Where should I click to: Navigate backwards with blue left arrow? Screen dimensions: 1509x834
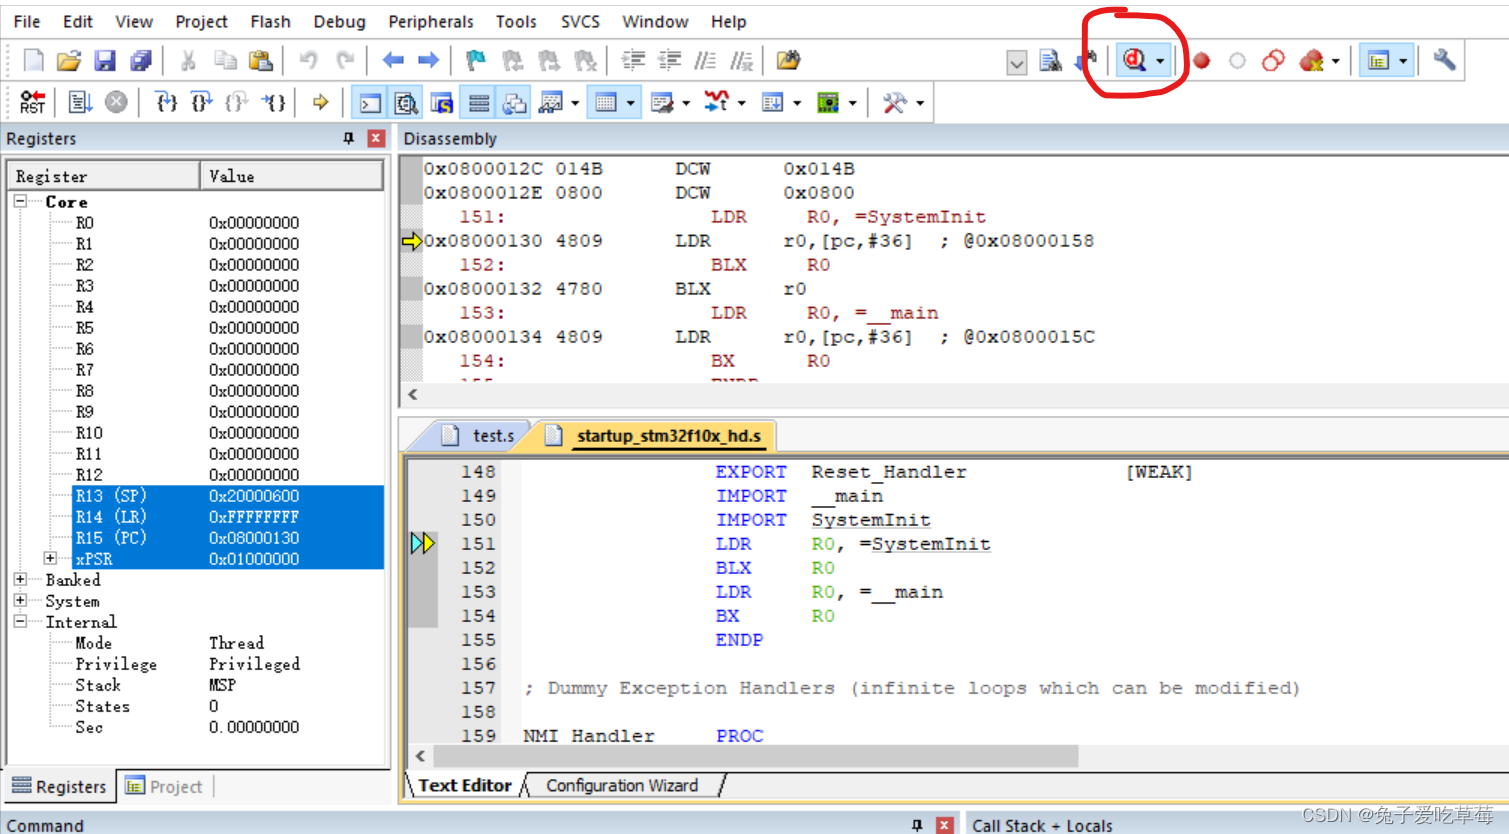(393, 60)
